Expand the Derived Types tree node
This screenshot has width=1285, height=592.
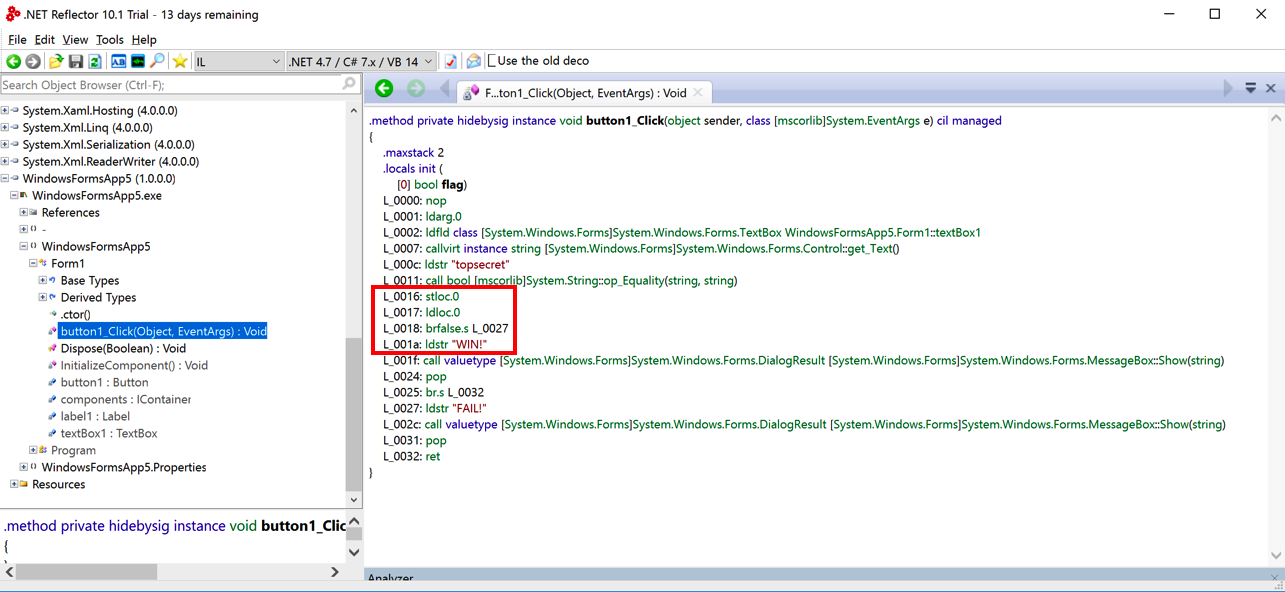(43, 298)
